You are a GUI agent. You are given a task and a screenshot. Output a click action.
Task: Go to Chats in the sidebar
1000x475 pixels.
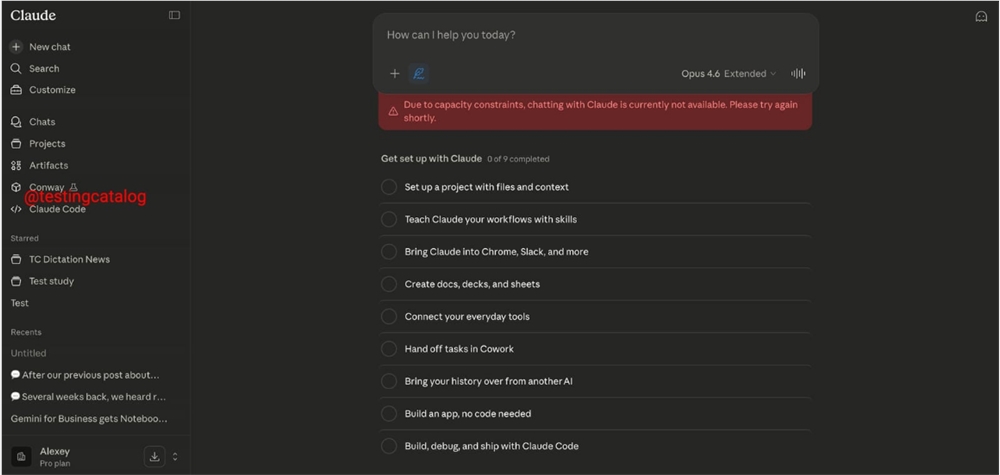(42, 122)
